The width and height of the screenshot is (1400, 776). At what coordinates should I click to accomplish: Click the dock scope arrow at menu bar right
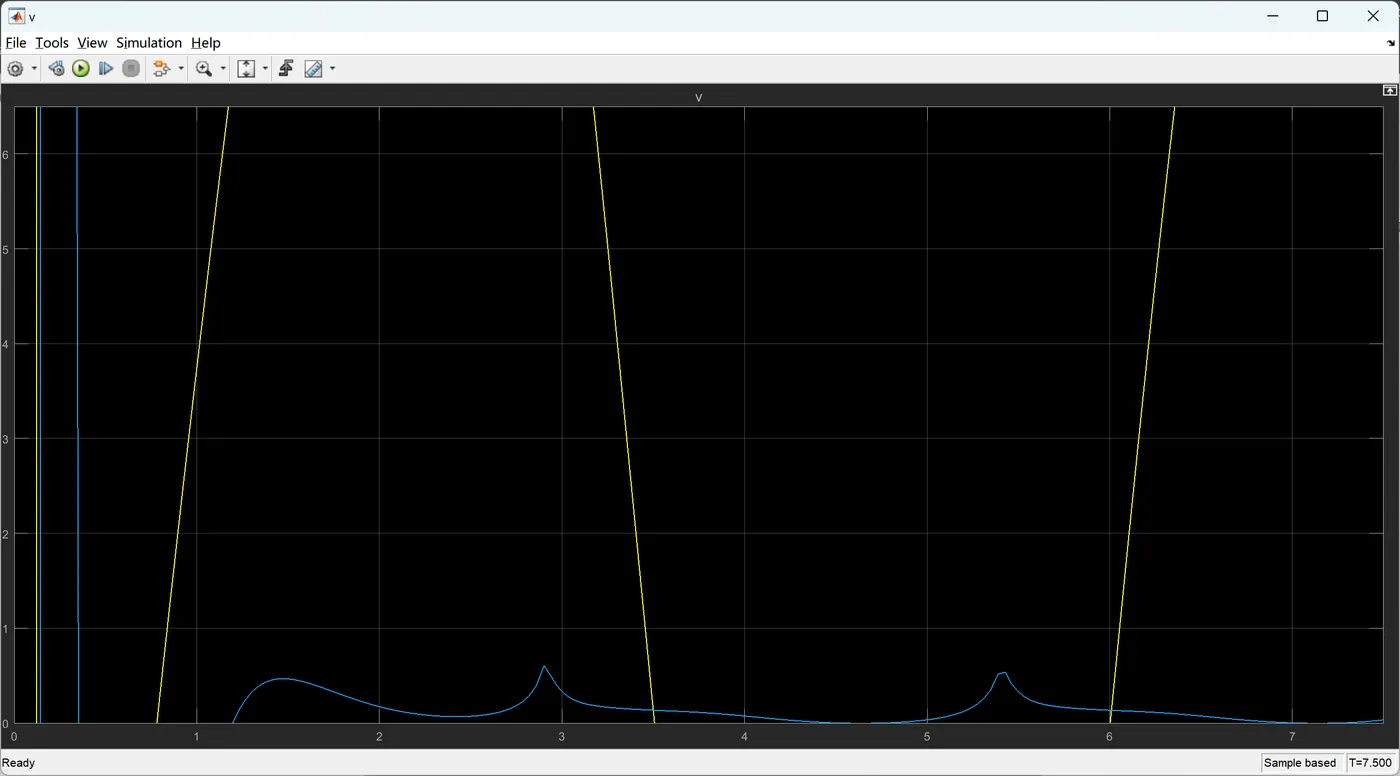[x=1391, y=43]
